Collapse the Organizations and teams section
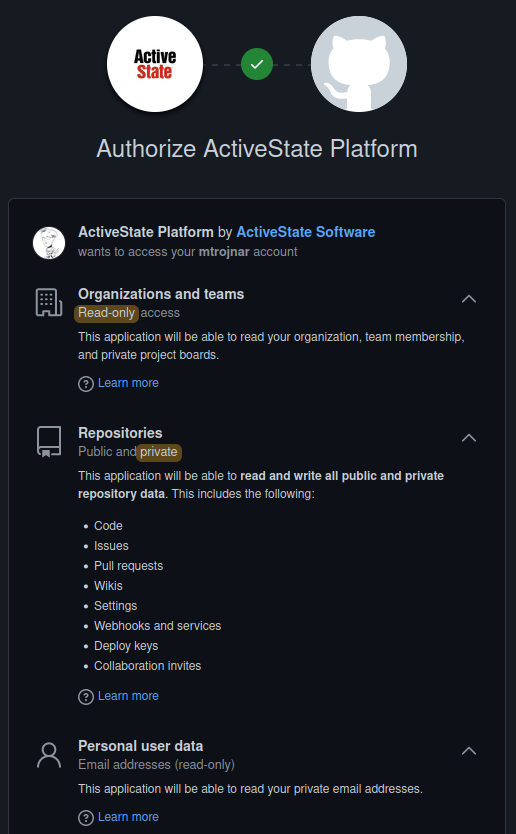Viewport: 516px width, 834px height. (469, 298)
